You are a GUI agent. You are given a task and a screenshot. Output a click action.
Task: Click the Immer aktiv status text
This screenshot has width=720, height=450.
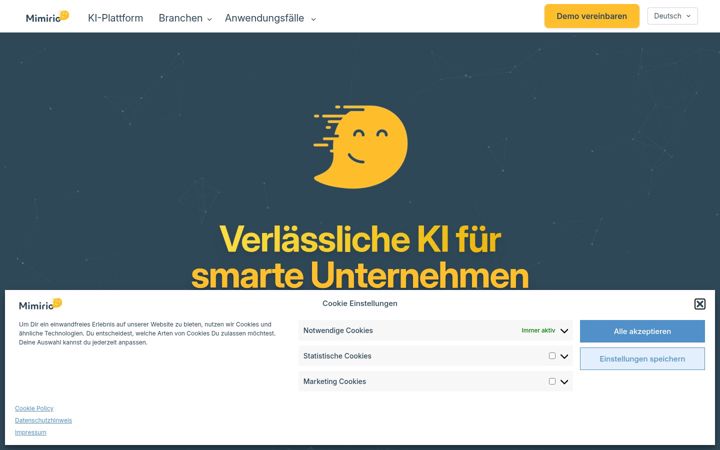pyautogui.click(x=538, y=330)
